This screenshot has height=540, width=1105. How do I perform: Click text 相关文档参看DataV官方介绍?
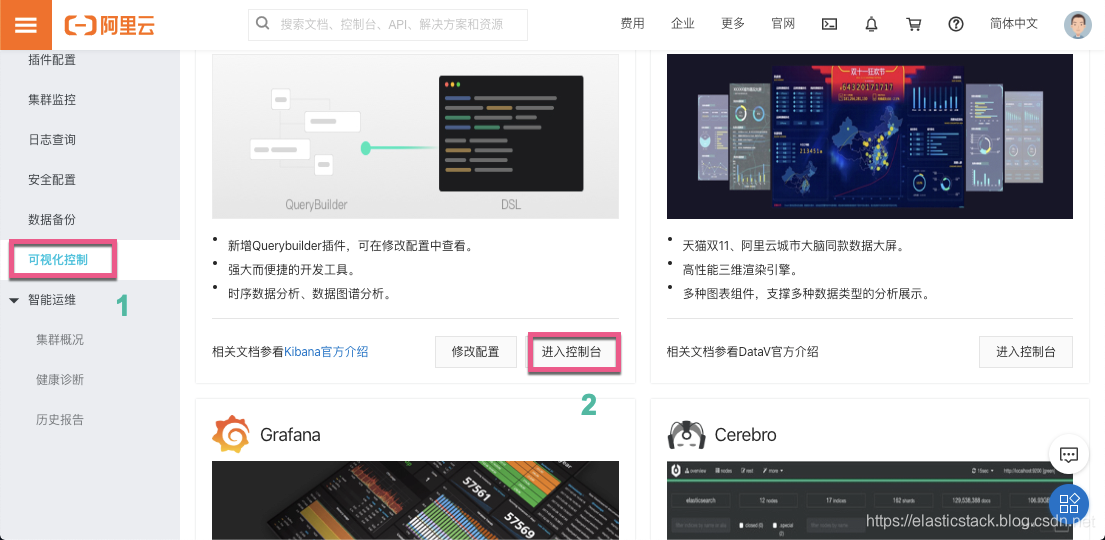tap(743, 352)
